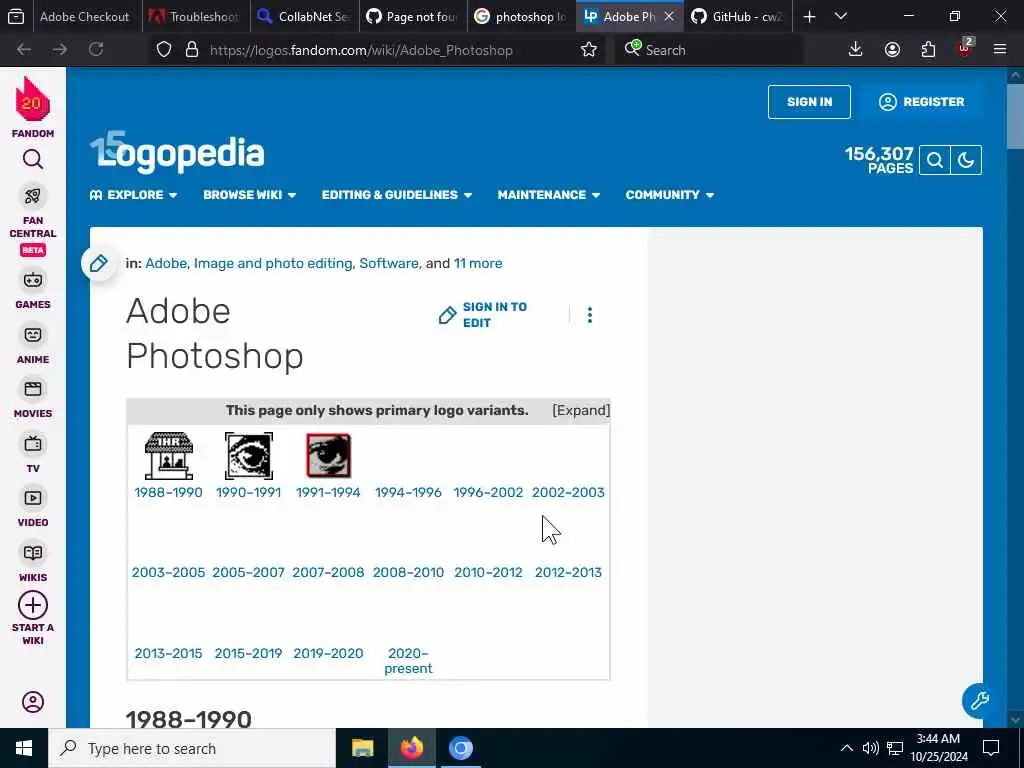This screenshot has height=768, width=1024.
Task: Click the site security lock icon
Action: point(192,50)
